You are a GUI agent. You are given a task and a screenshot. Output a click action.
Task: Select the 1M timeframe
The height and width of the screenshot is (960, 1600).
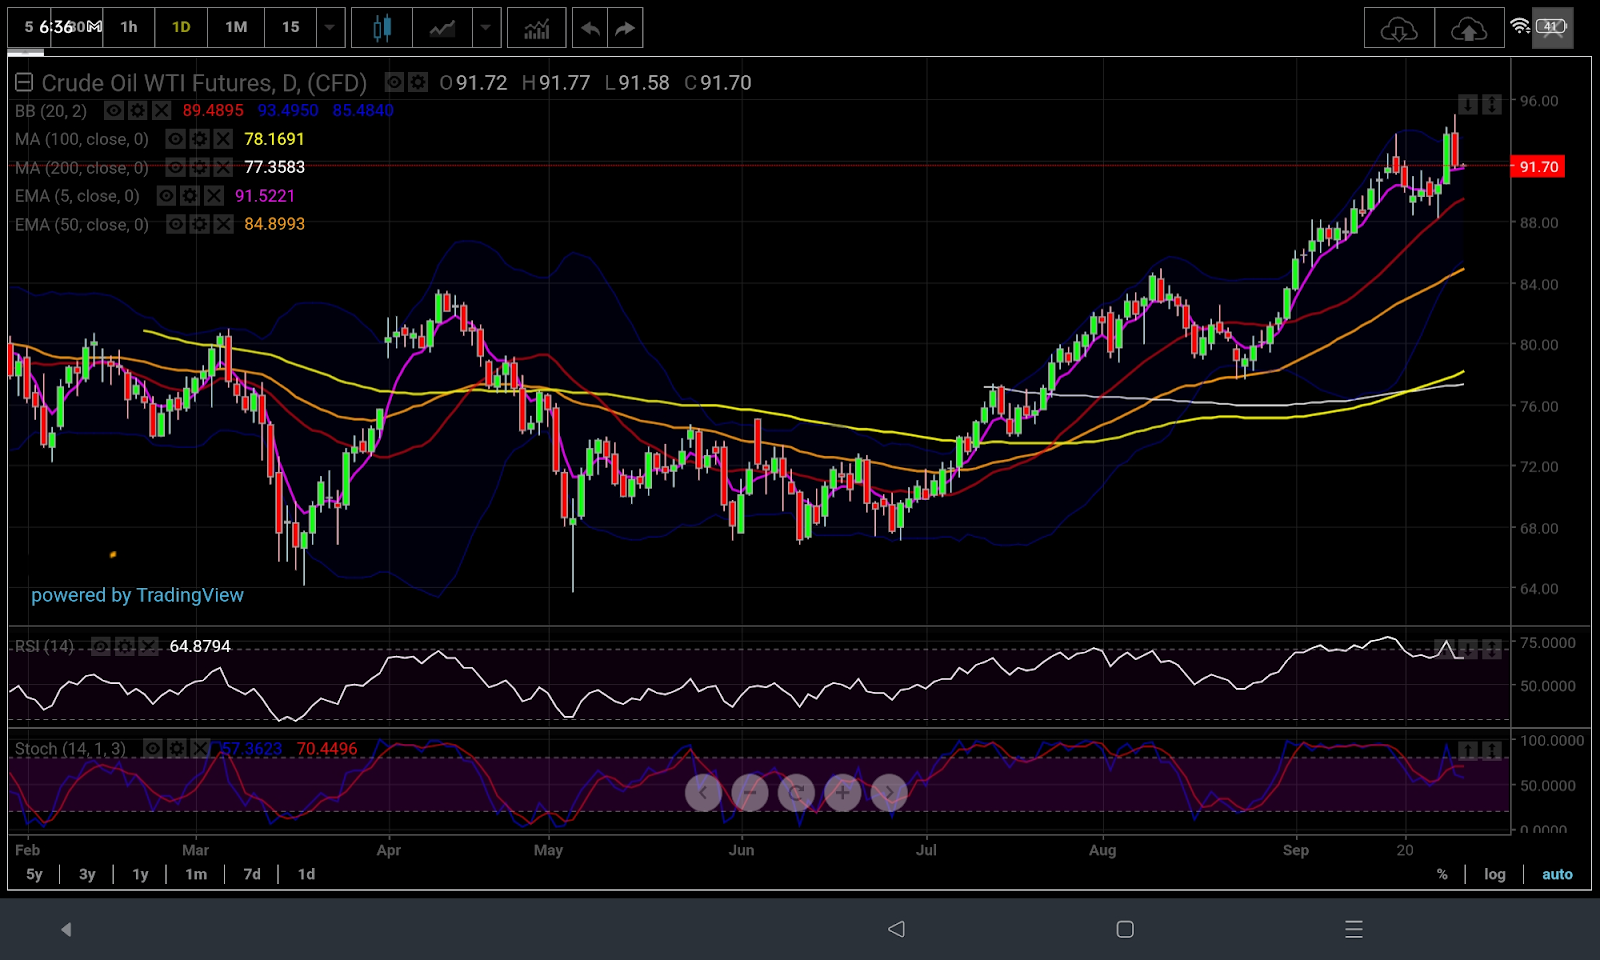(x=236, y=27)
